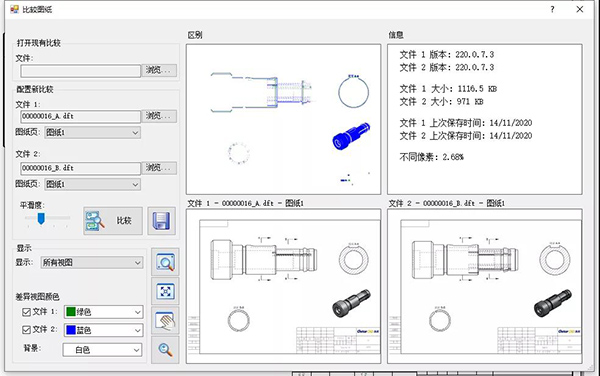Click the empty 打开现有比较 file field
This screenshot has height=376, width=600.
point(80,71)
